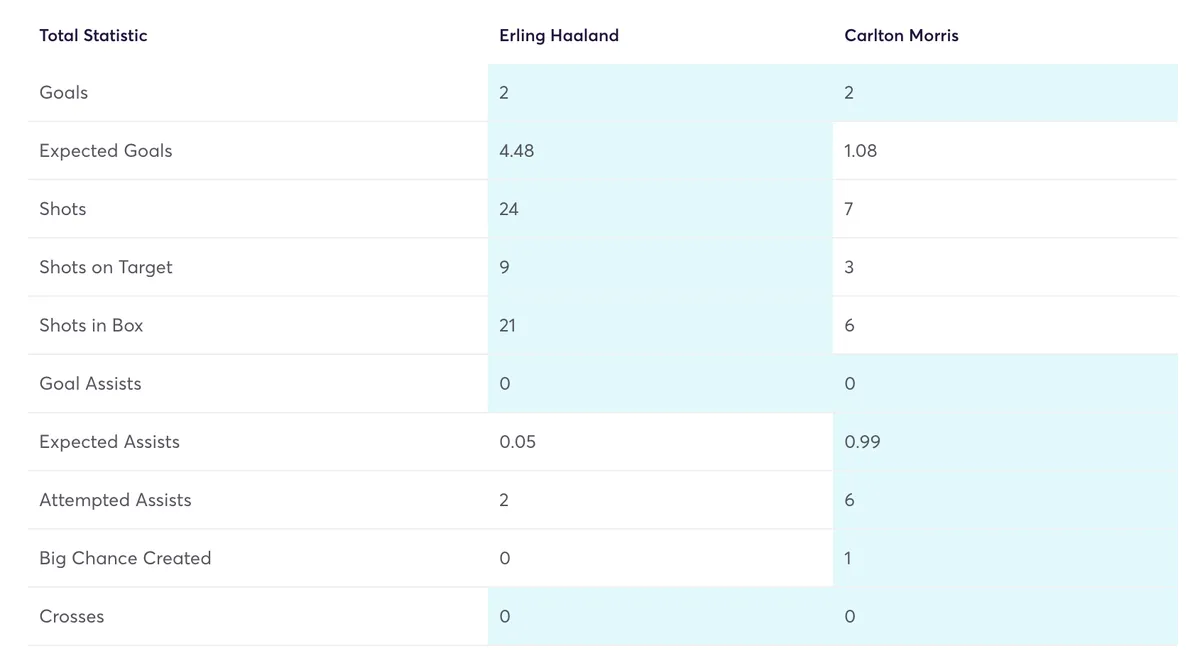The image size is (1200, 663).
Task: Select Morris's Attempted Assists value 6
Action: tap(849, 500)
